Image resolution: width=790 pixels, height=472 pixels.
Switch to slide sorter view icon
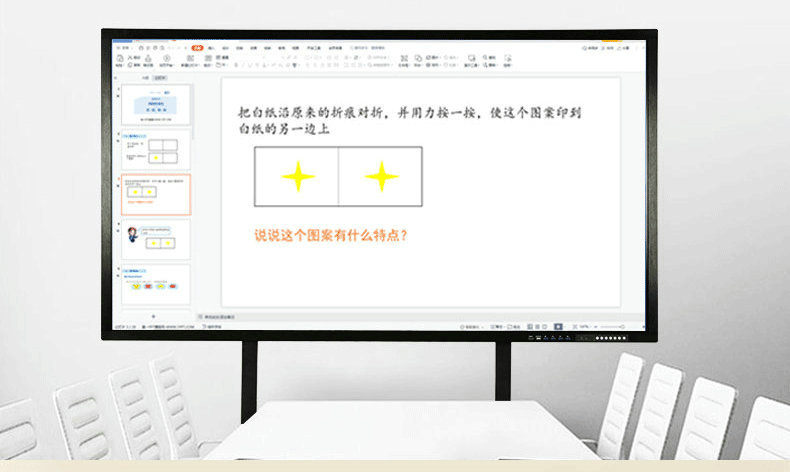pos(537,326)
